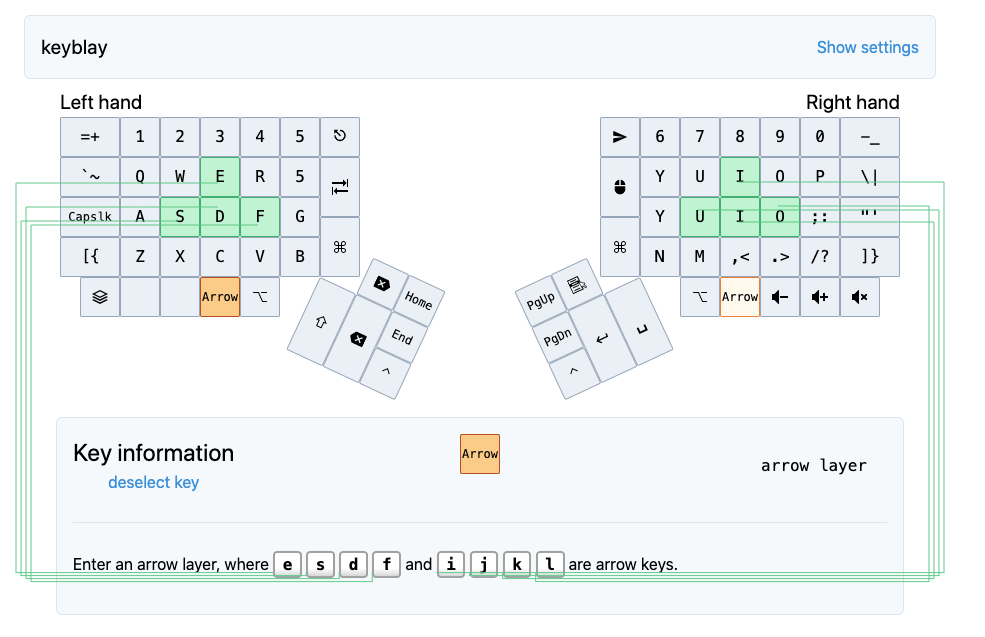This screenshot has width=985, height=637.
Task: Select the Capslk key on the left hand
Action: click(x=89, y=216)
